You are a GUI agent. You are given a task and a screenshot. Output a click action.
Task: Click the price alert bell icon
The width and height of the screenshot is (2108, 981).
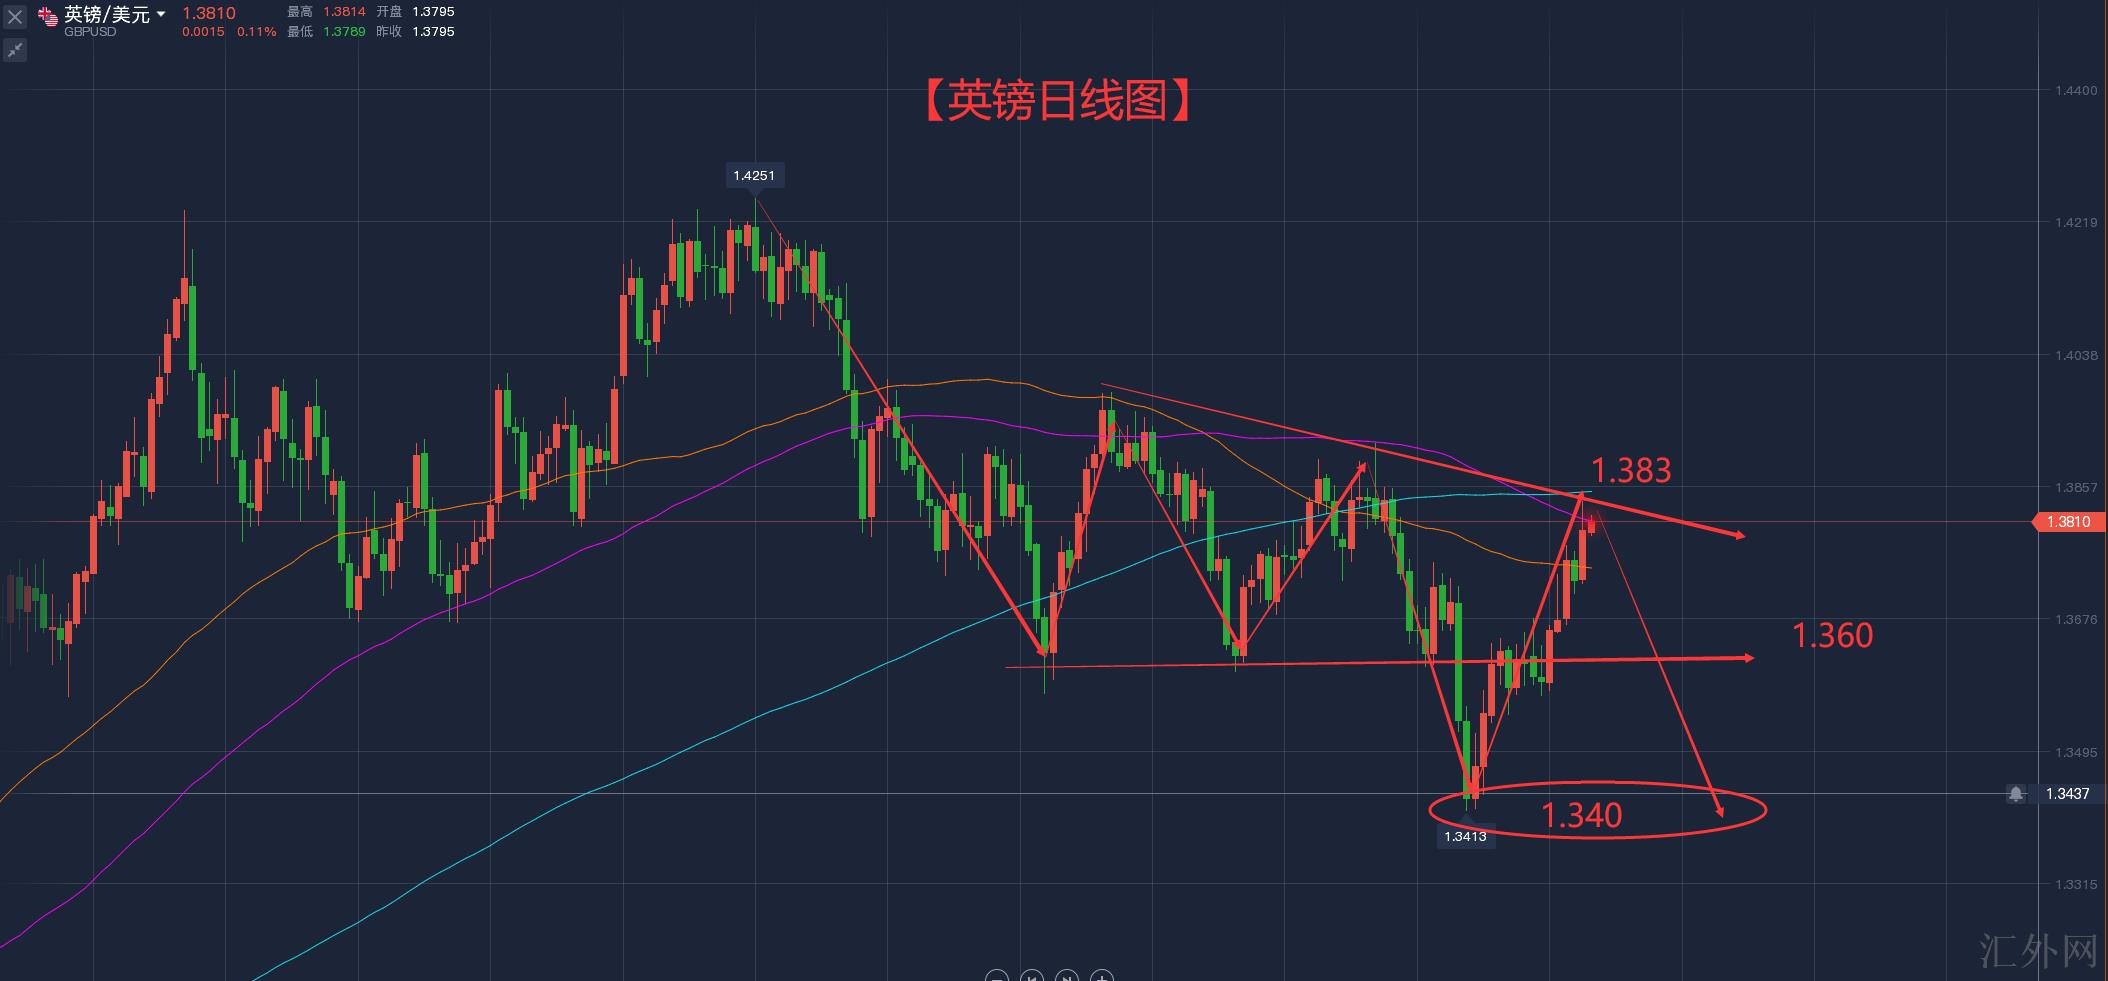[2016, 794]
